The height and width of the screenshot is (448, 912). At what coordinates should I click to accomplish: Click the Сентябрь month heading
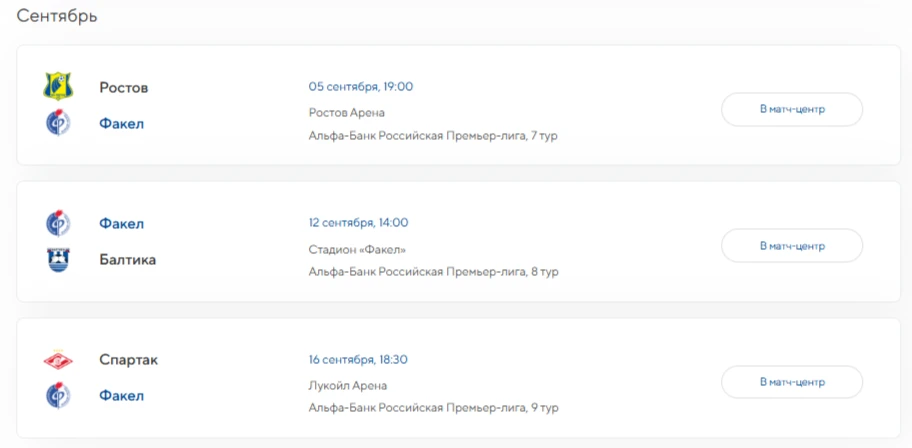coord(57,16)
